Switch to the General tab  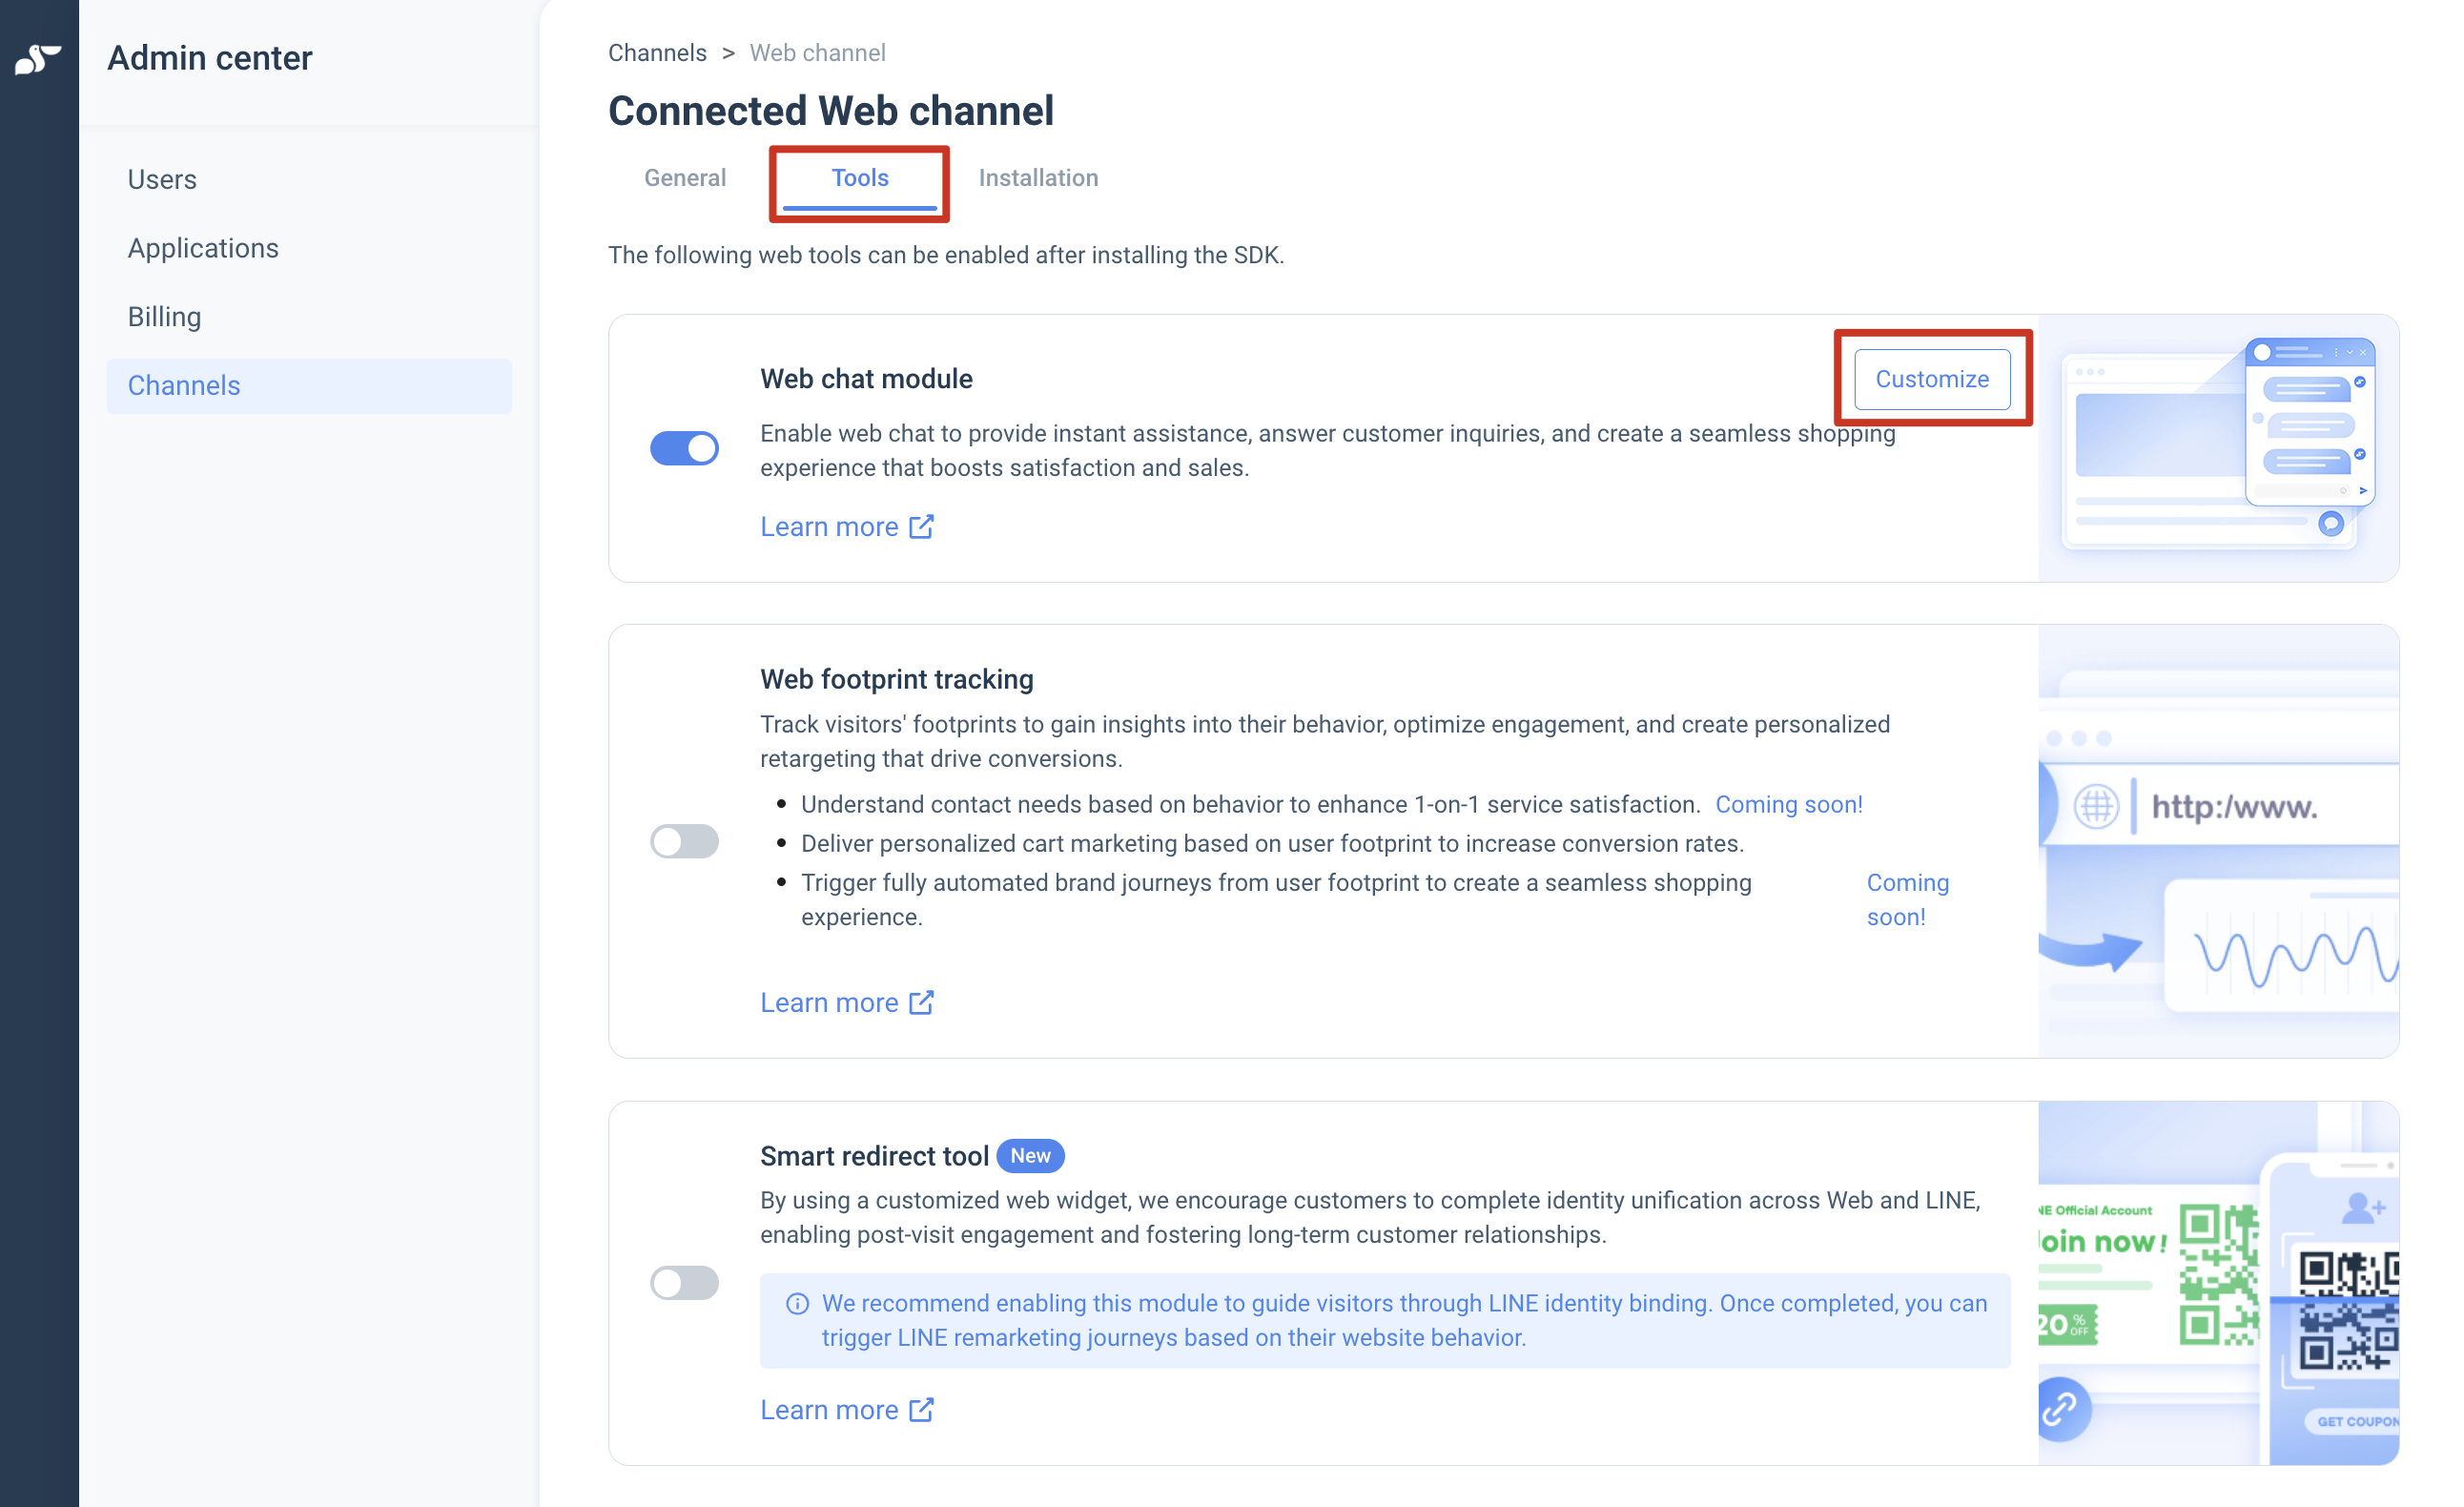685,178
